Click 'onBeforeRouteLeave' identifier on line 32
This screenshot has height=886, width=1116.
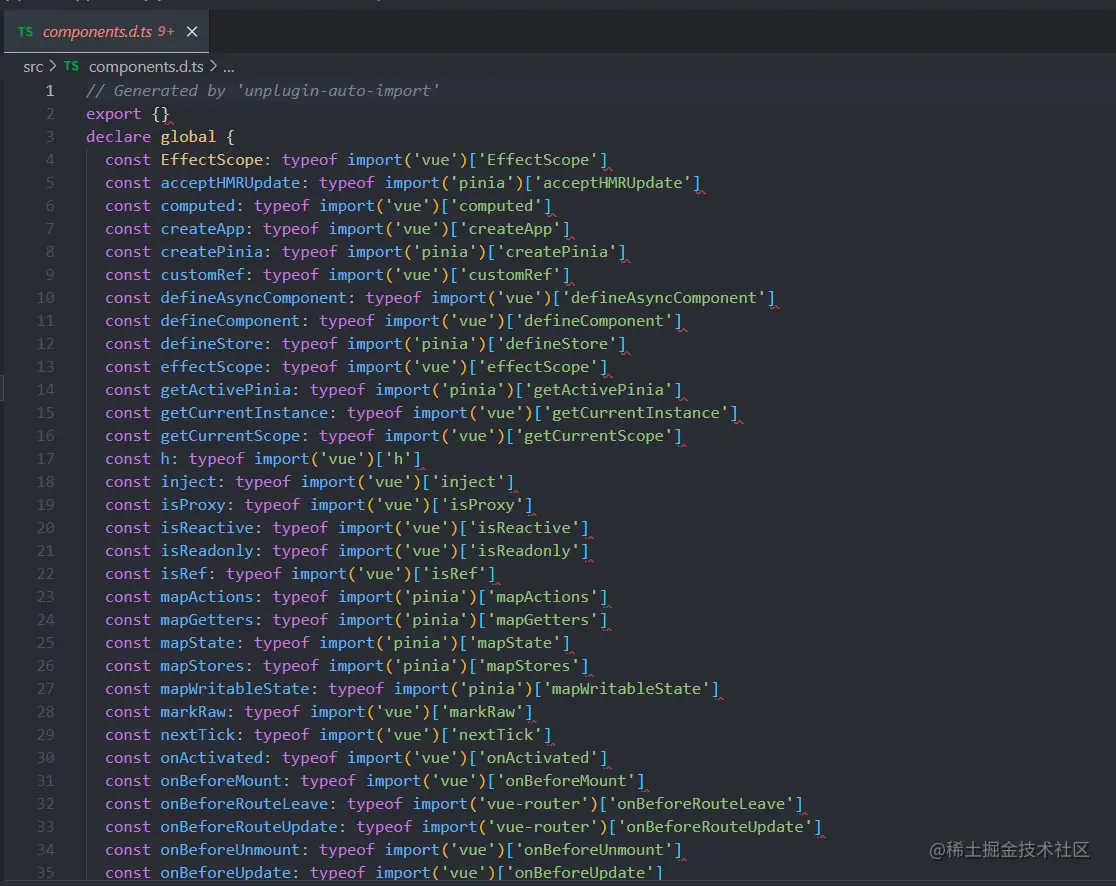(x=244, y=804)
